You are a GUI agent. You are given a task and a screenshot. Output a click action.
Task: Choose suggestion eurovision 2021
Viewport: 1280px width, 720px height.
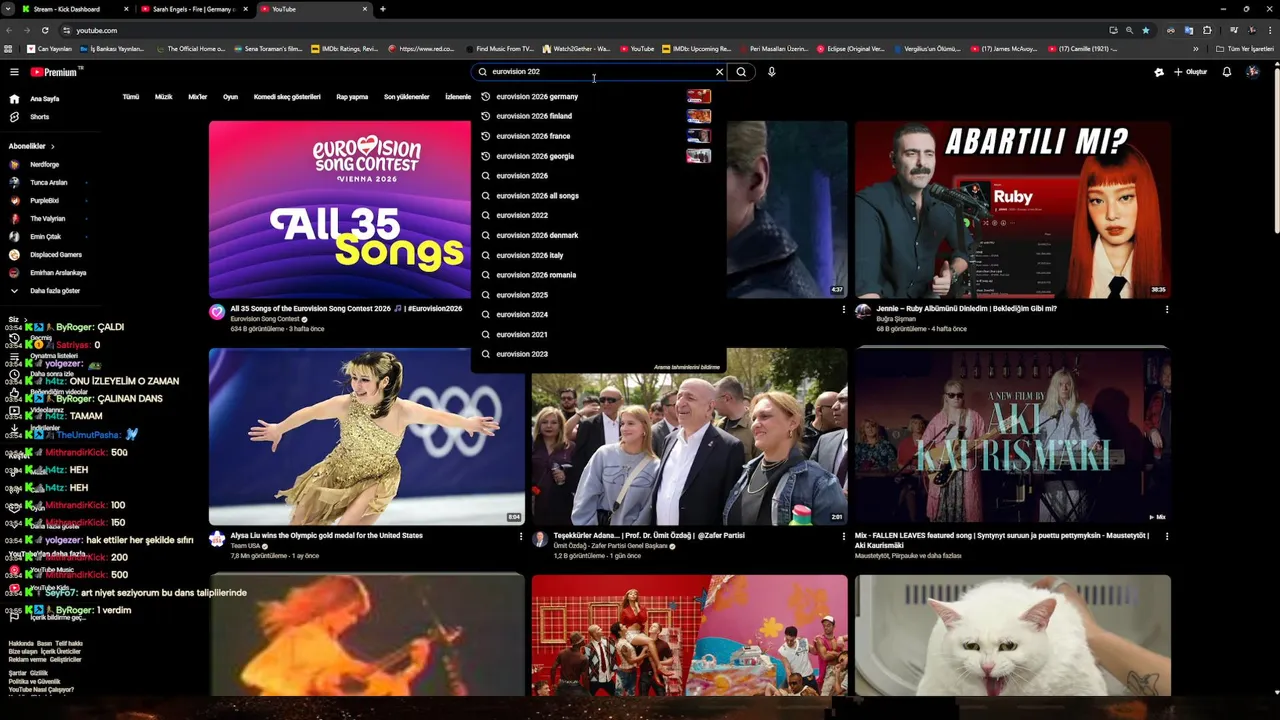[598, 334]
